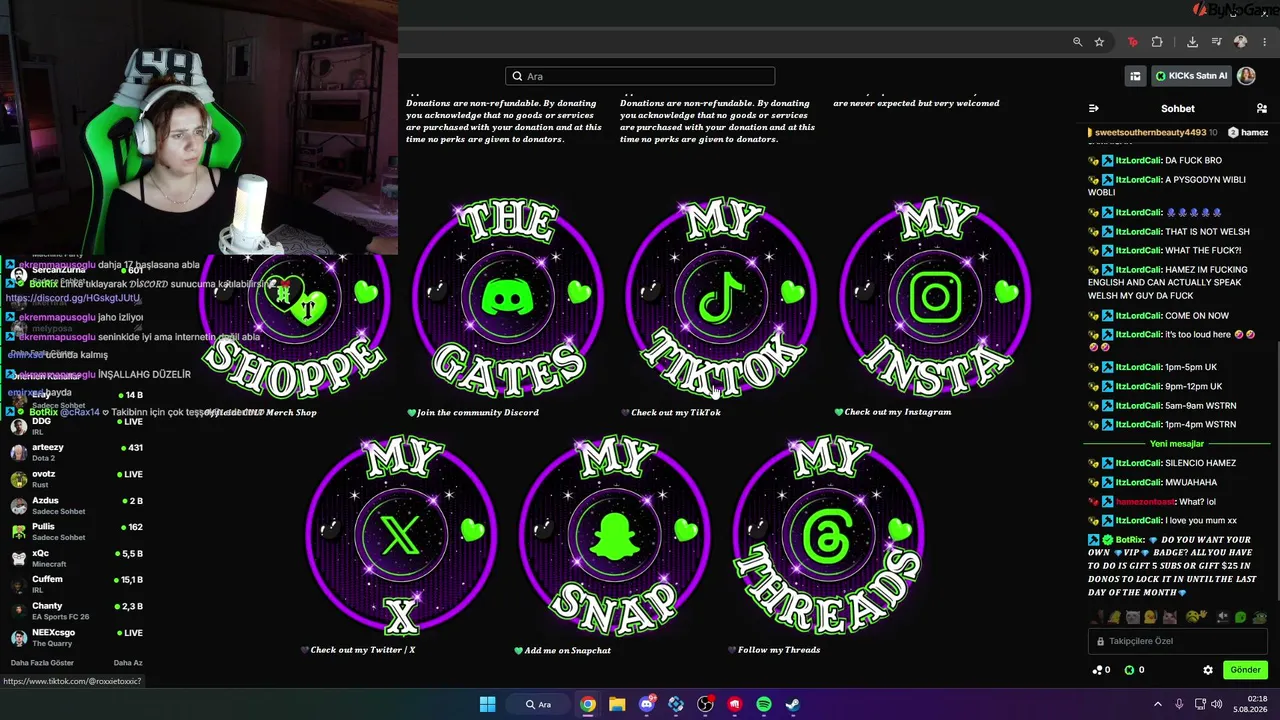Open the Kick inbox icon beside KICKs button
This screenshot has width=1280, height=720.
click(1135, 76)
